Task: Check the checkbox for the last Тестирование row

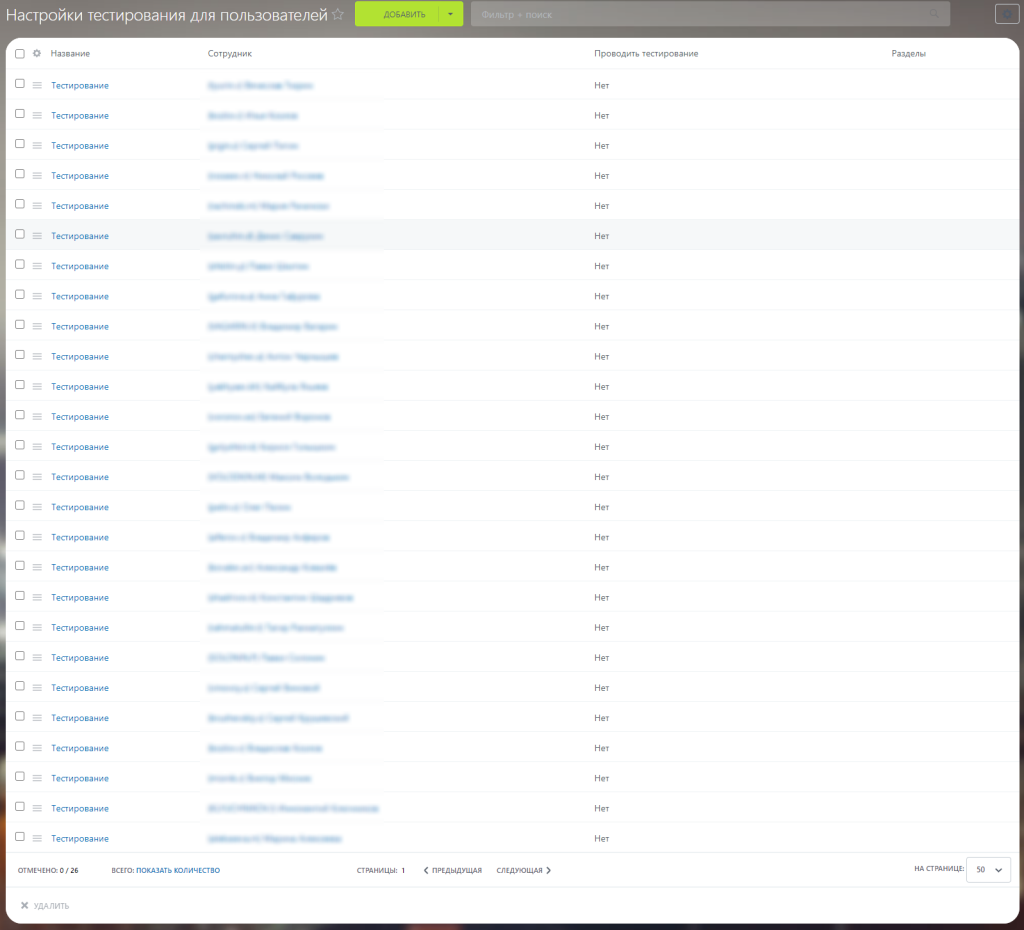Action: pos(20,838)
